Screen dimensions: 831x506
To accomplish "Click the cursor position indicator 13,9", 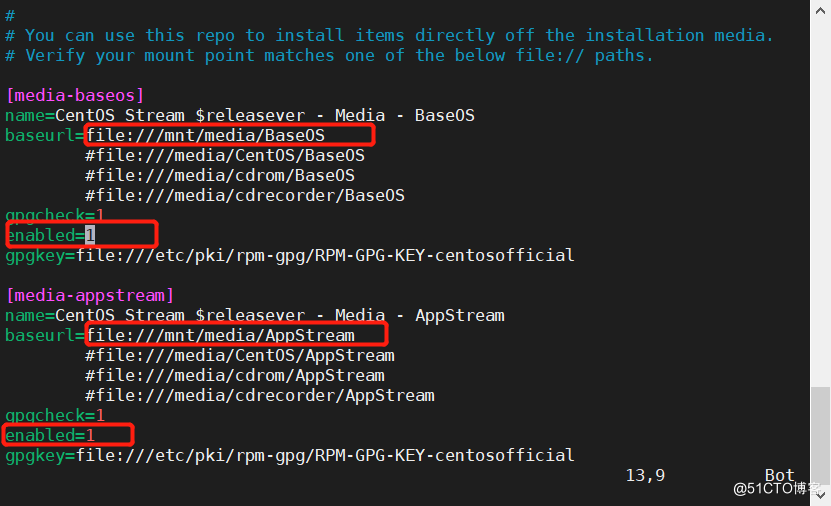I will pyautogui.click(x=646, y=475).
